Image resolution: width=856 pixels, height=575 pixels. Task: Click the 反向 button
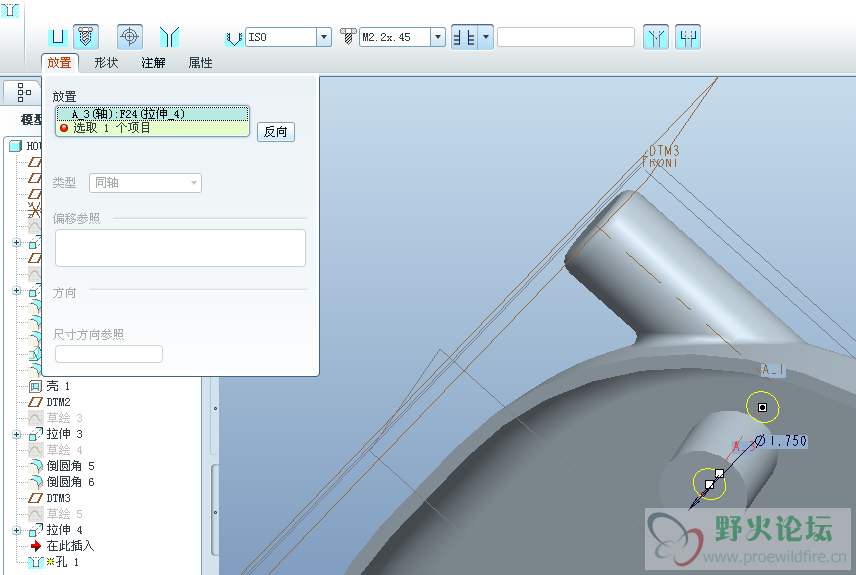[x=276, y=132]
